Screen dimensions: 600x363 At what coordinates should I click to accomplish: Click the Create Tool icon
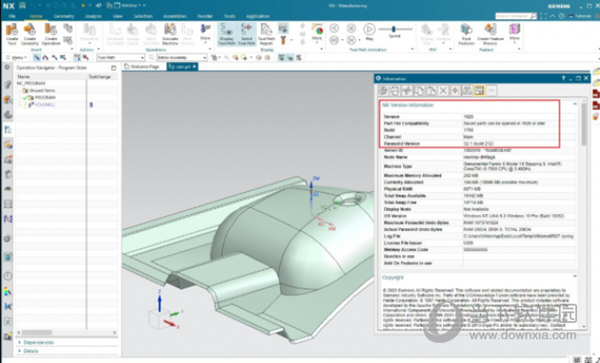(x=12, y=34)
